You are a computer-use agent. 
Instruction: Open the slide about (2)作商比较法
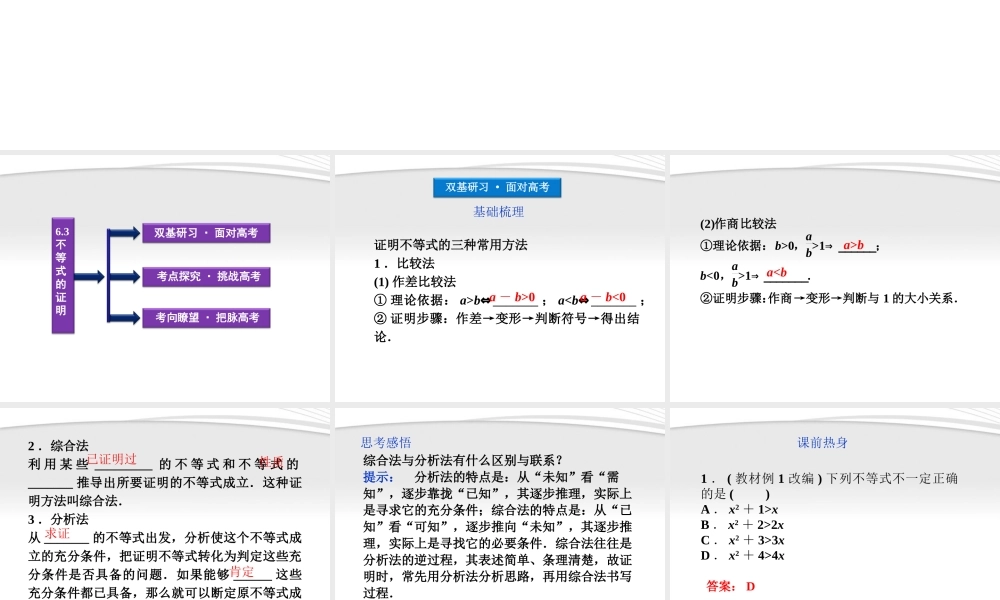coord(835,279)
